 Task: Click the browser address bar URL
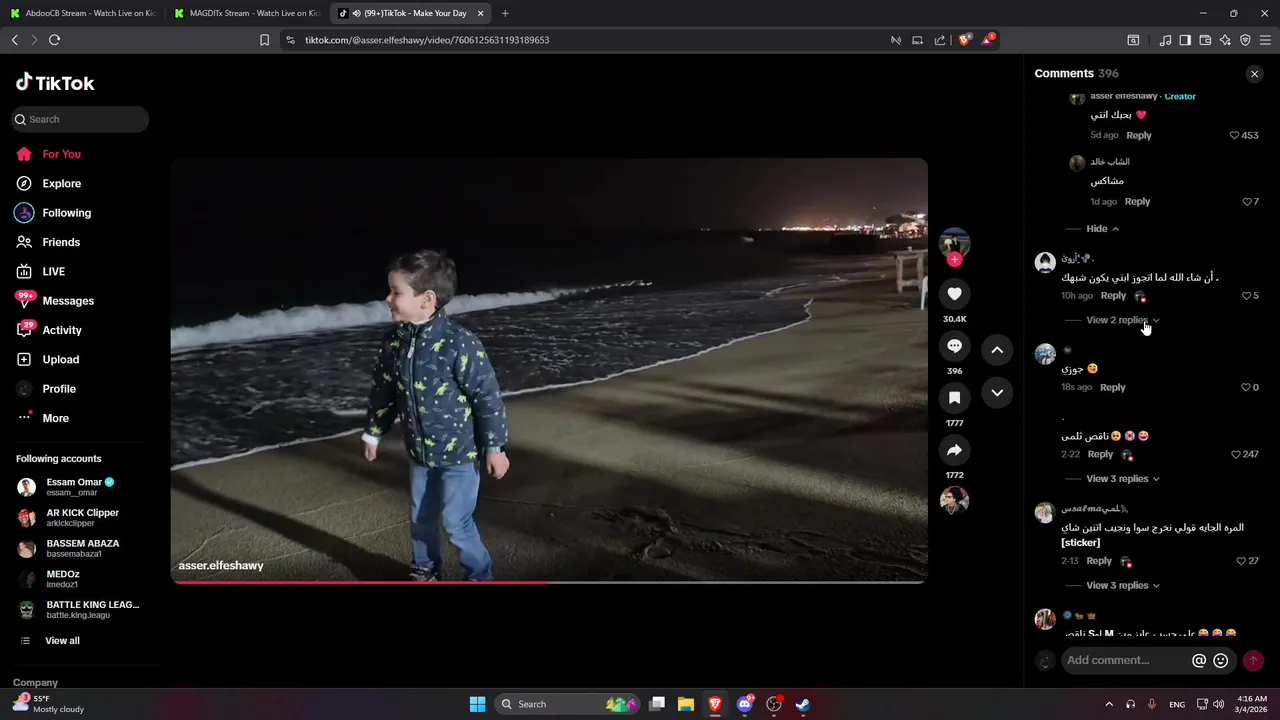click(x=427, y=40)
